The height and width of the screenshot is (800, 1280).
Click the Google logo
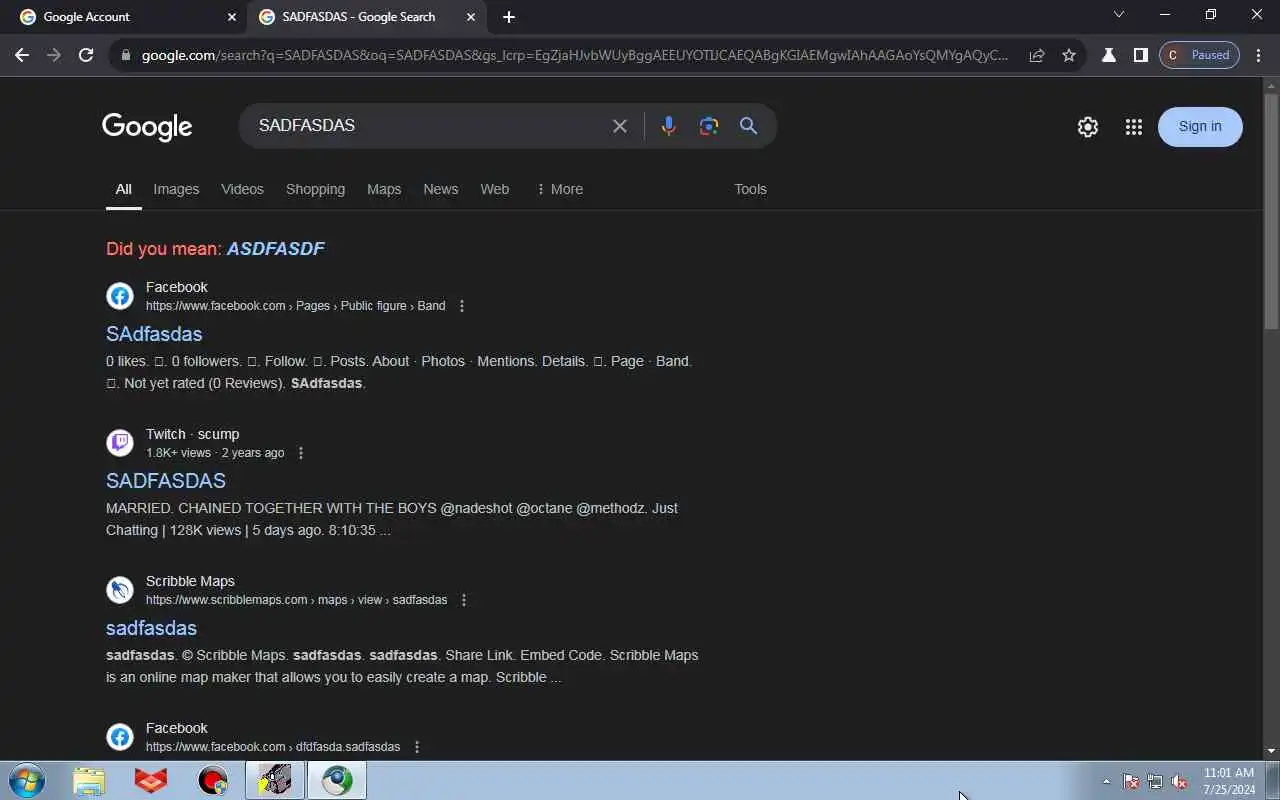tap(147, 127)
